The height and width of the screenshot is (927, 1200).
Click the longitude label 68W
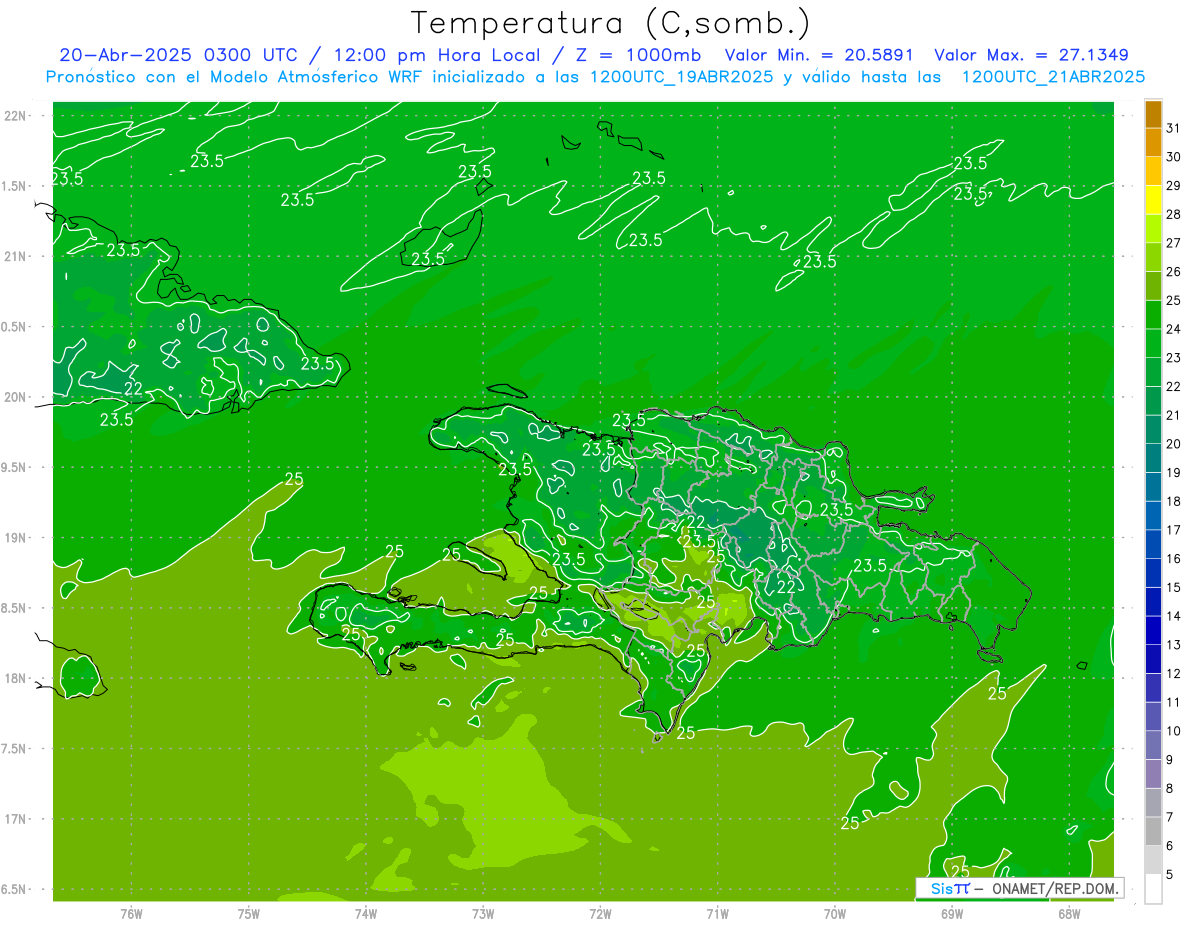(x=1069, y=914)
